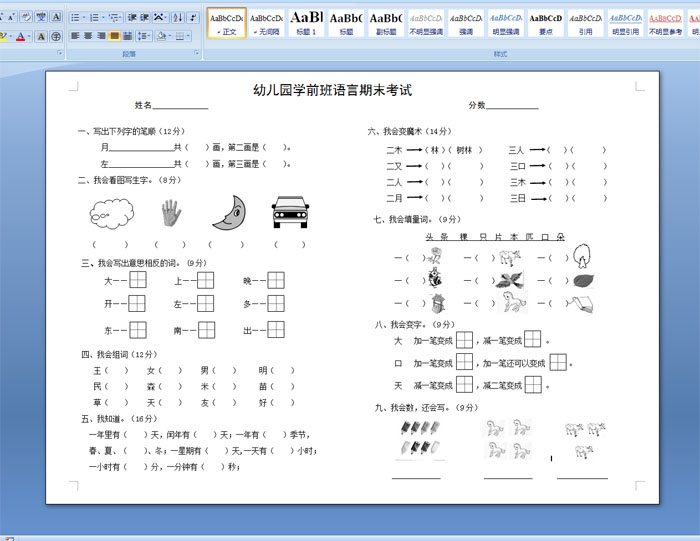Apply the 不明显参考 style
The width and height of the screenshot is (700, 541).
click(x=665, y=23)
